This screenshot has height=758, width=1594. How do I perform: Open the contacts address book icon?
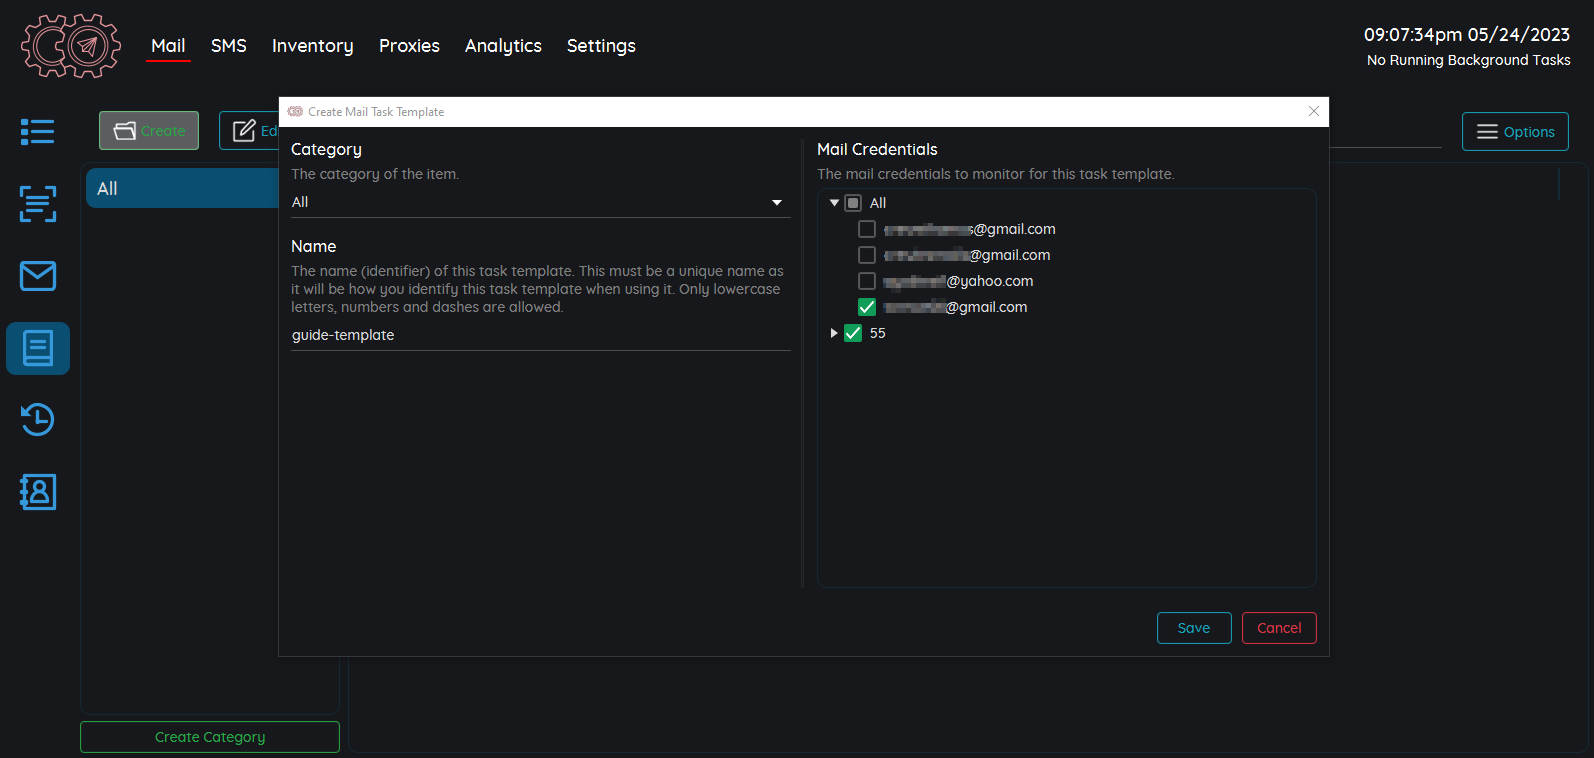pos(38,492)
